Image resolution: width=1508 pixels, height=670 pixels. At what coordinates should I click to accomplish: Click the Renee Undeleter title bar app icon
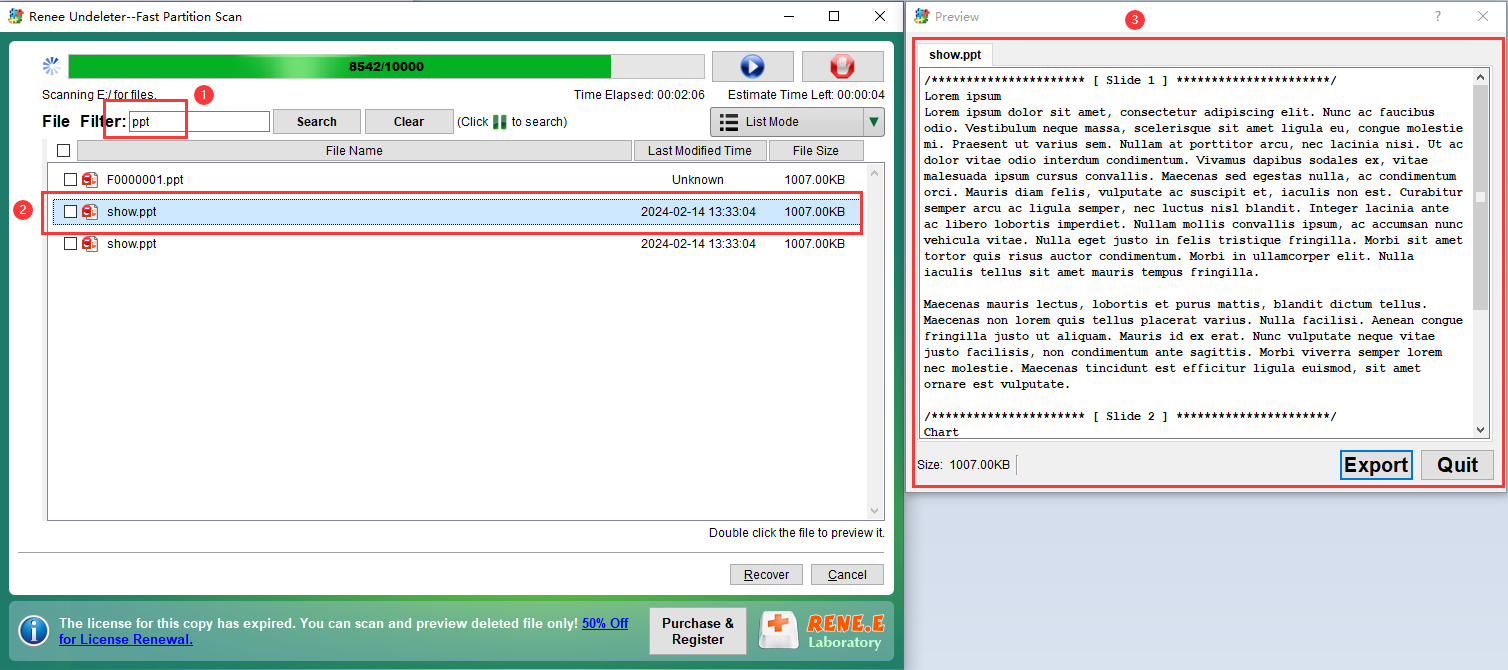click(x=15, y=16)
